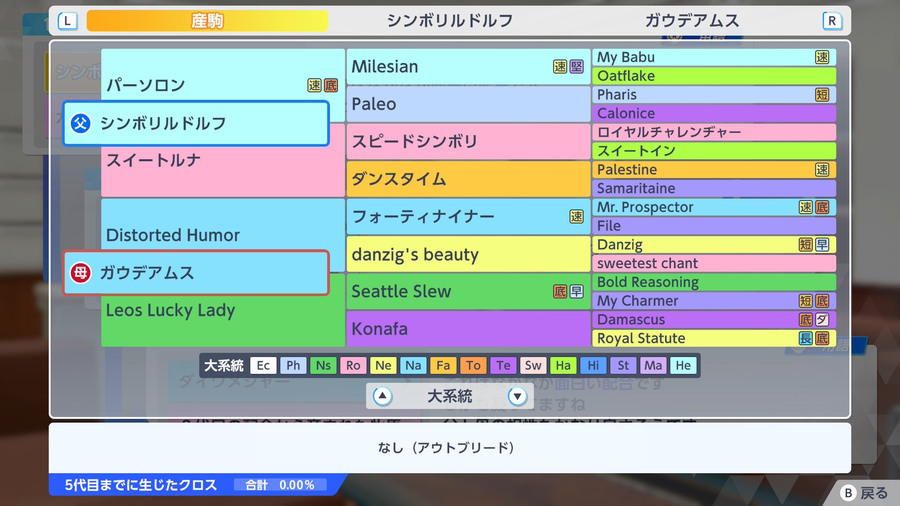Select the スピードシンボリ pedigree cell
This screenshot has height=506, width=900.
coord(468,141)
